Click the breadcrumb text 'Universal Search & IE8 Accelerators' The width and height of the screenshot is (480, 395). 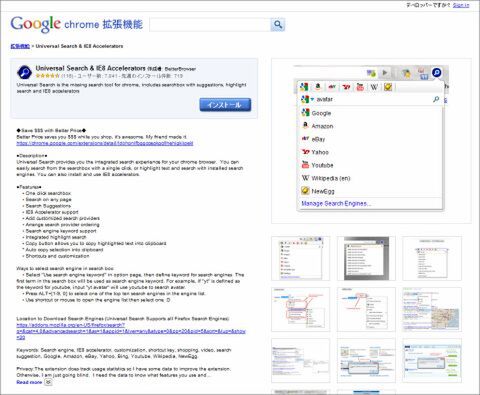point(79,46)
